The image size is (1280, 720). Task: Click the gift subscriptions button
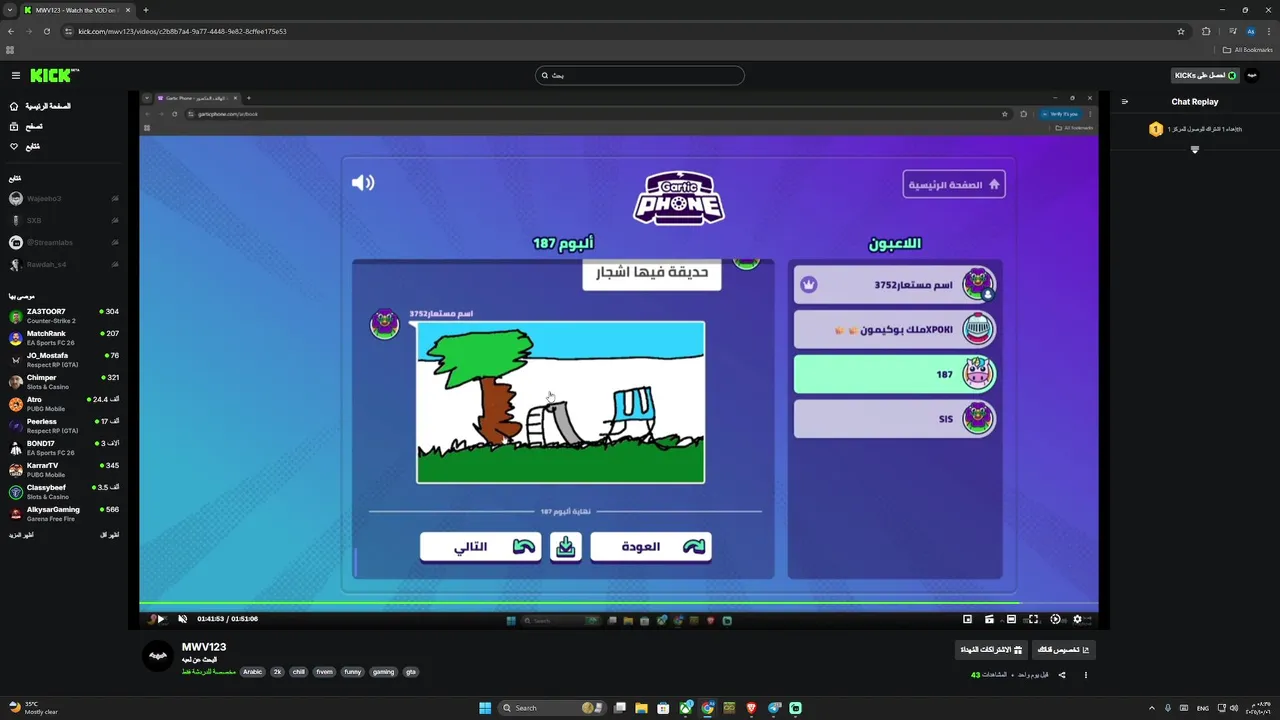pos(991,650)
